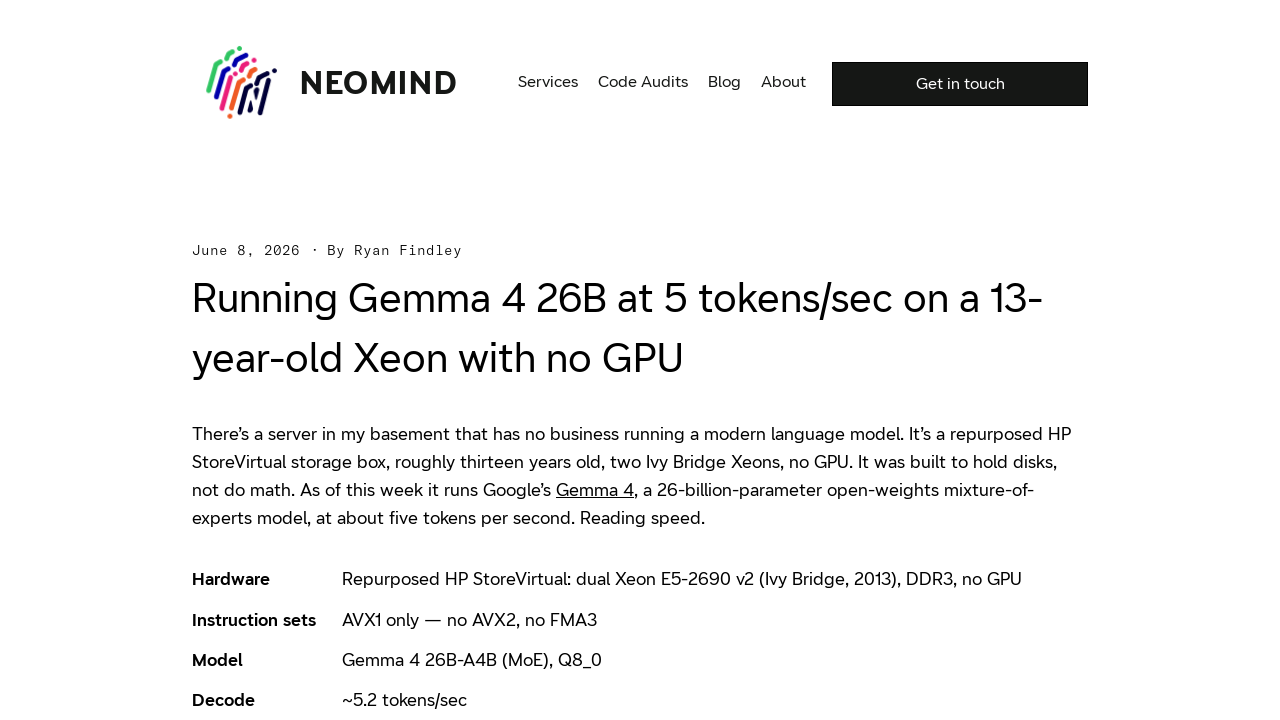The width and height of the screenshot is (1280, 720).
Task: Click the Repurposed HP StoreVirtual hardware description
Action: (x=682, y=579)
